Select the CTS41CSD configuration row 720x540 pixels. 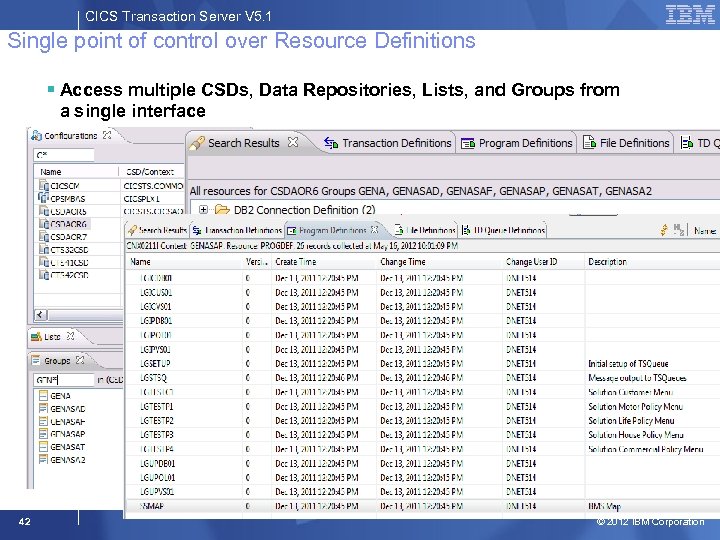(69, 262)
